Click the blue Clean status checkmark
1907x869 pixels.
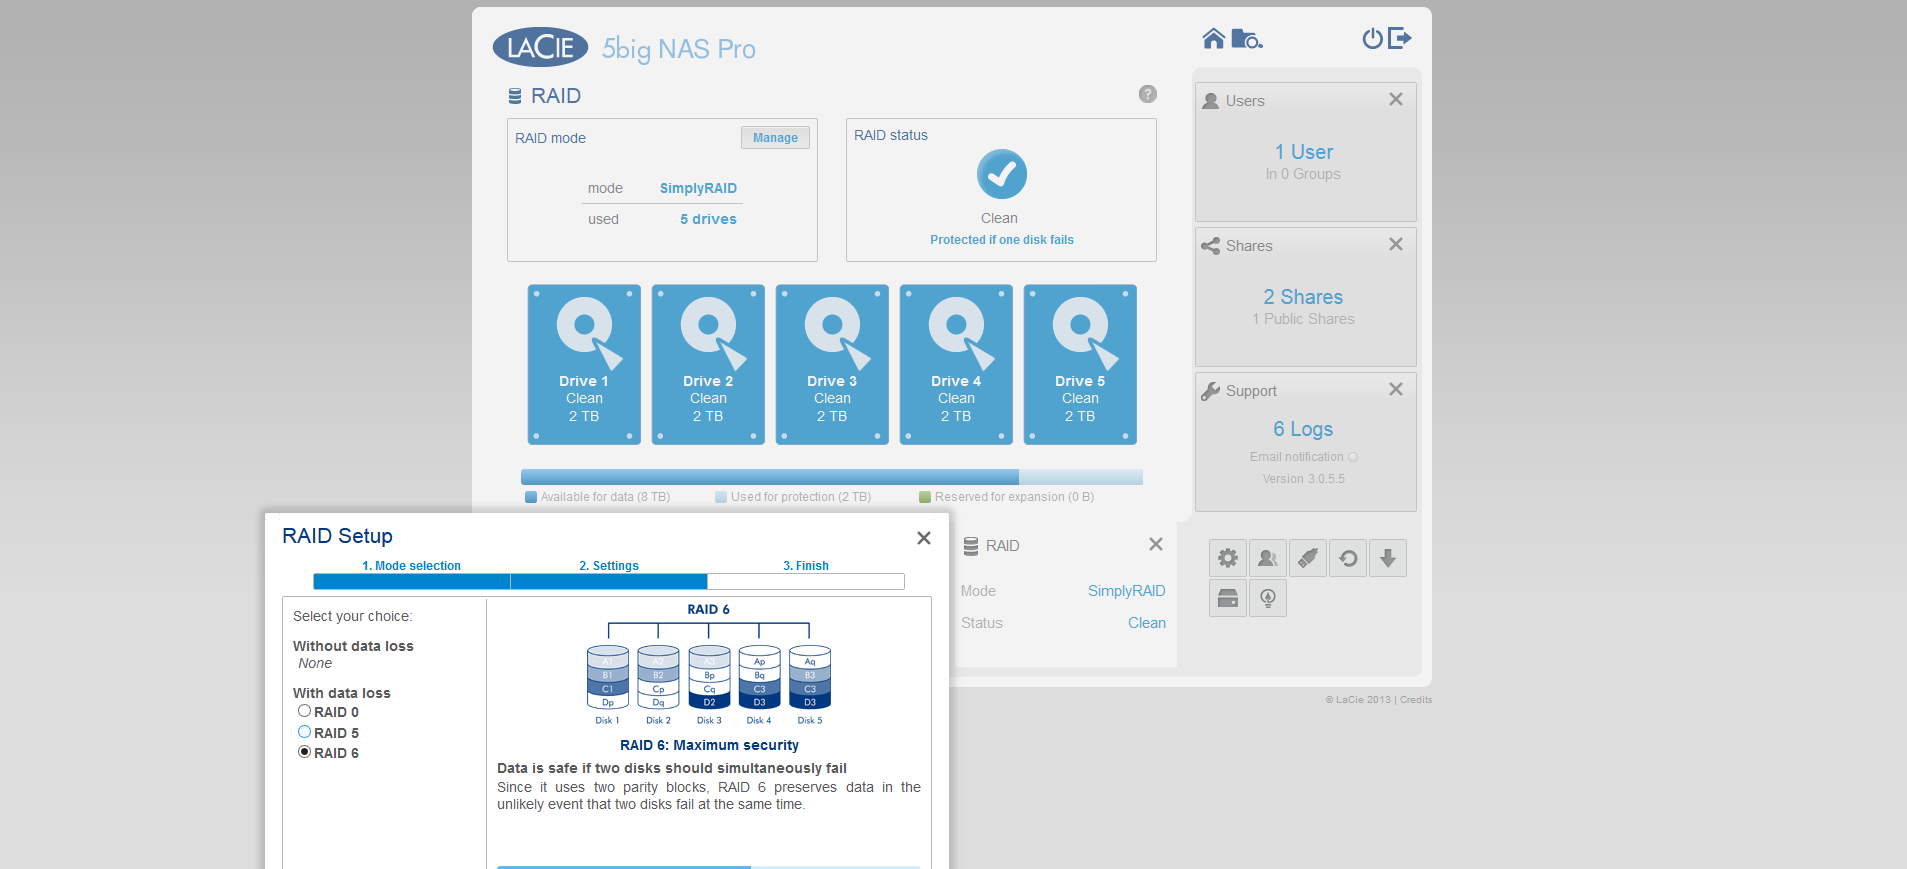pos(1002,174)
